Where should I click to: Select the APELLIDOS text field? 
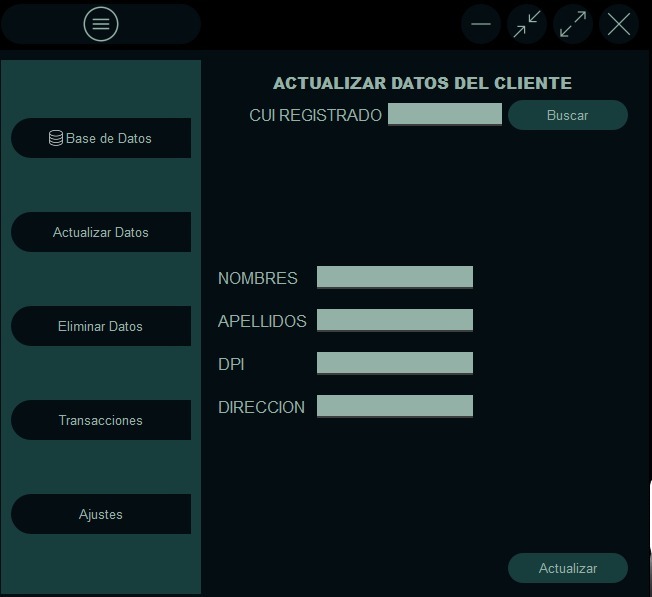395,320
